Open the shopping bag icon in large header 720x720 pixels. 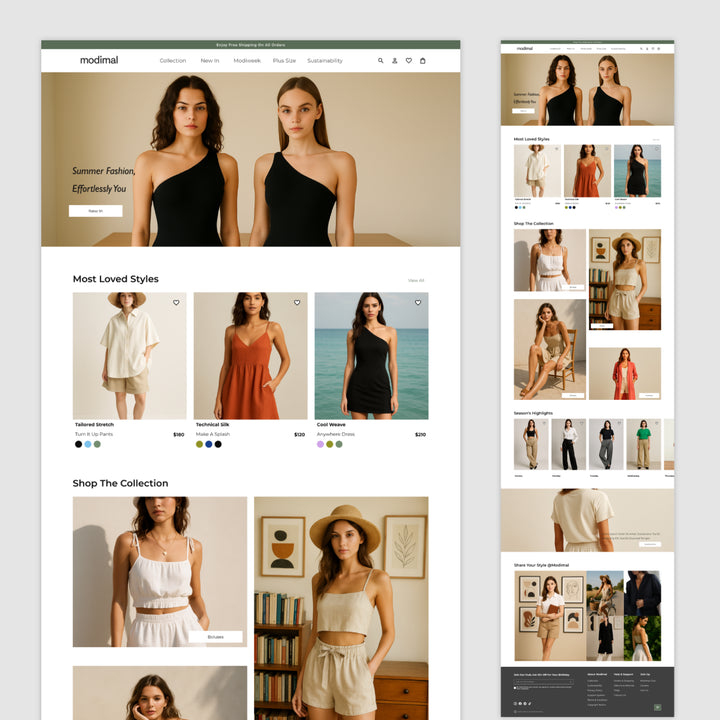pyautogui.click(x=422, y=61)
